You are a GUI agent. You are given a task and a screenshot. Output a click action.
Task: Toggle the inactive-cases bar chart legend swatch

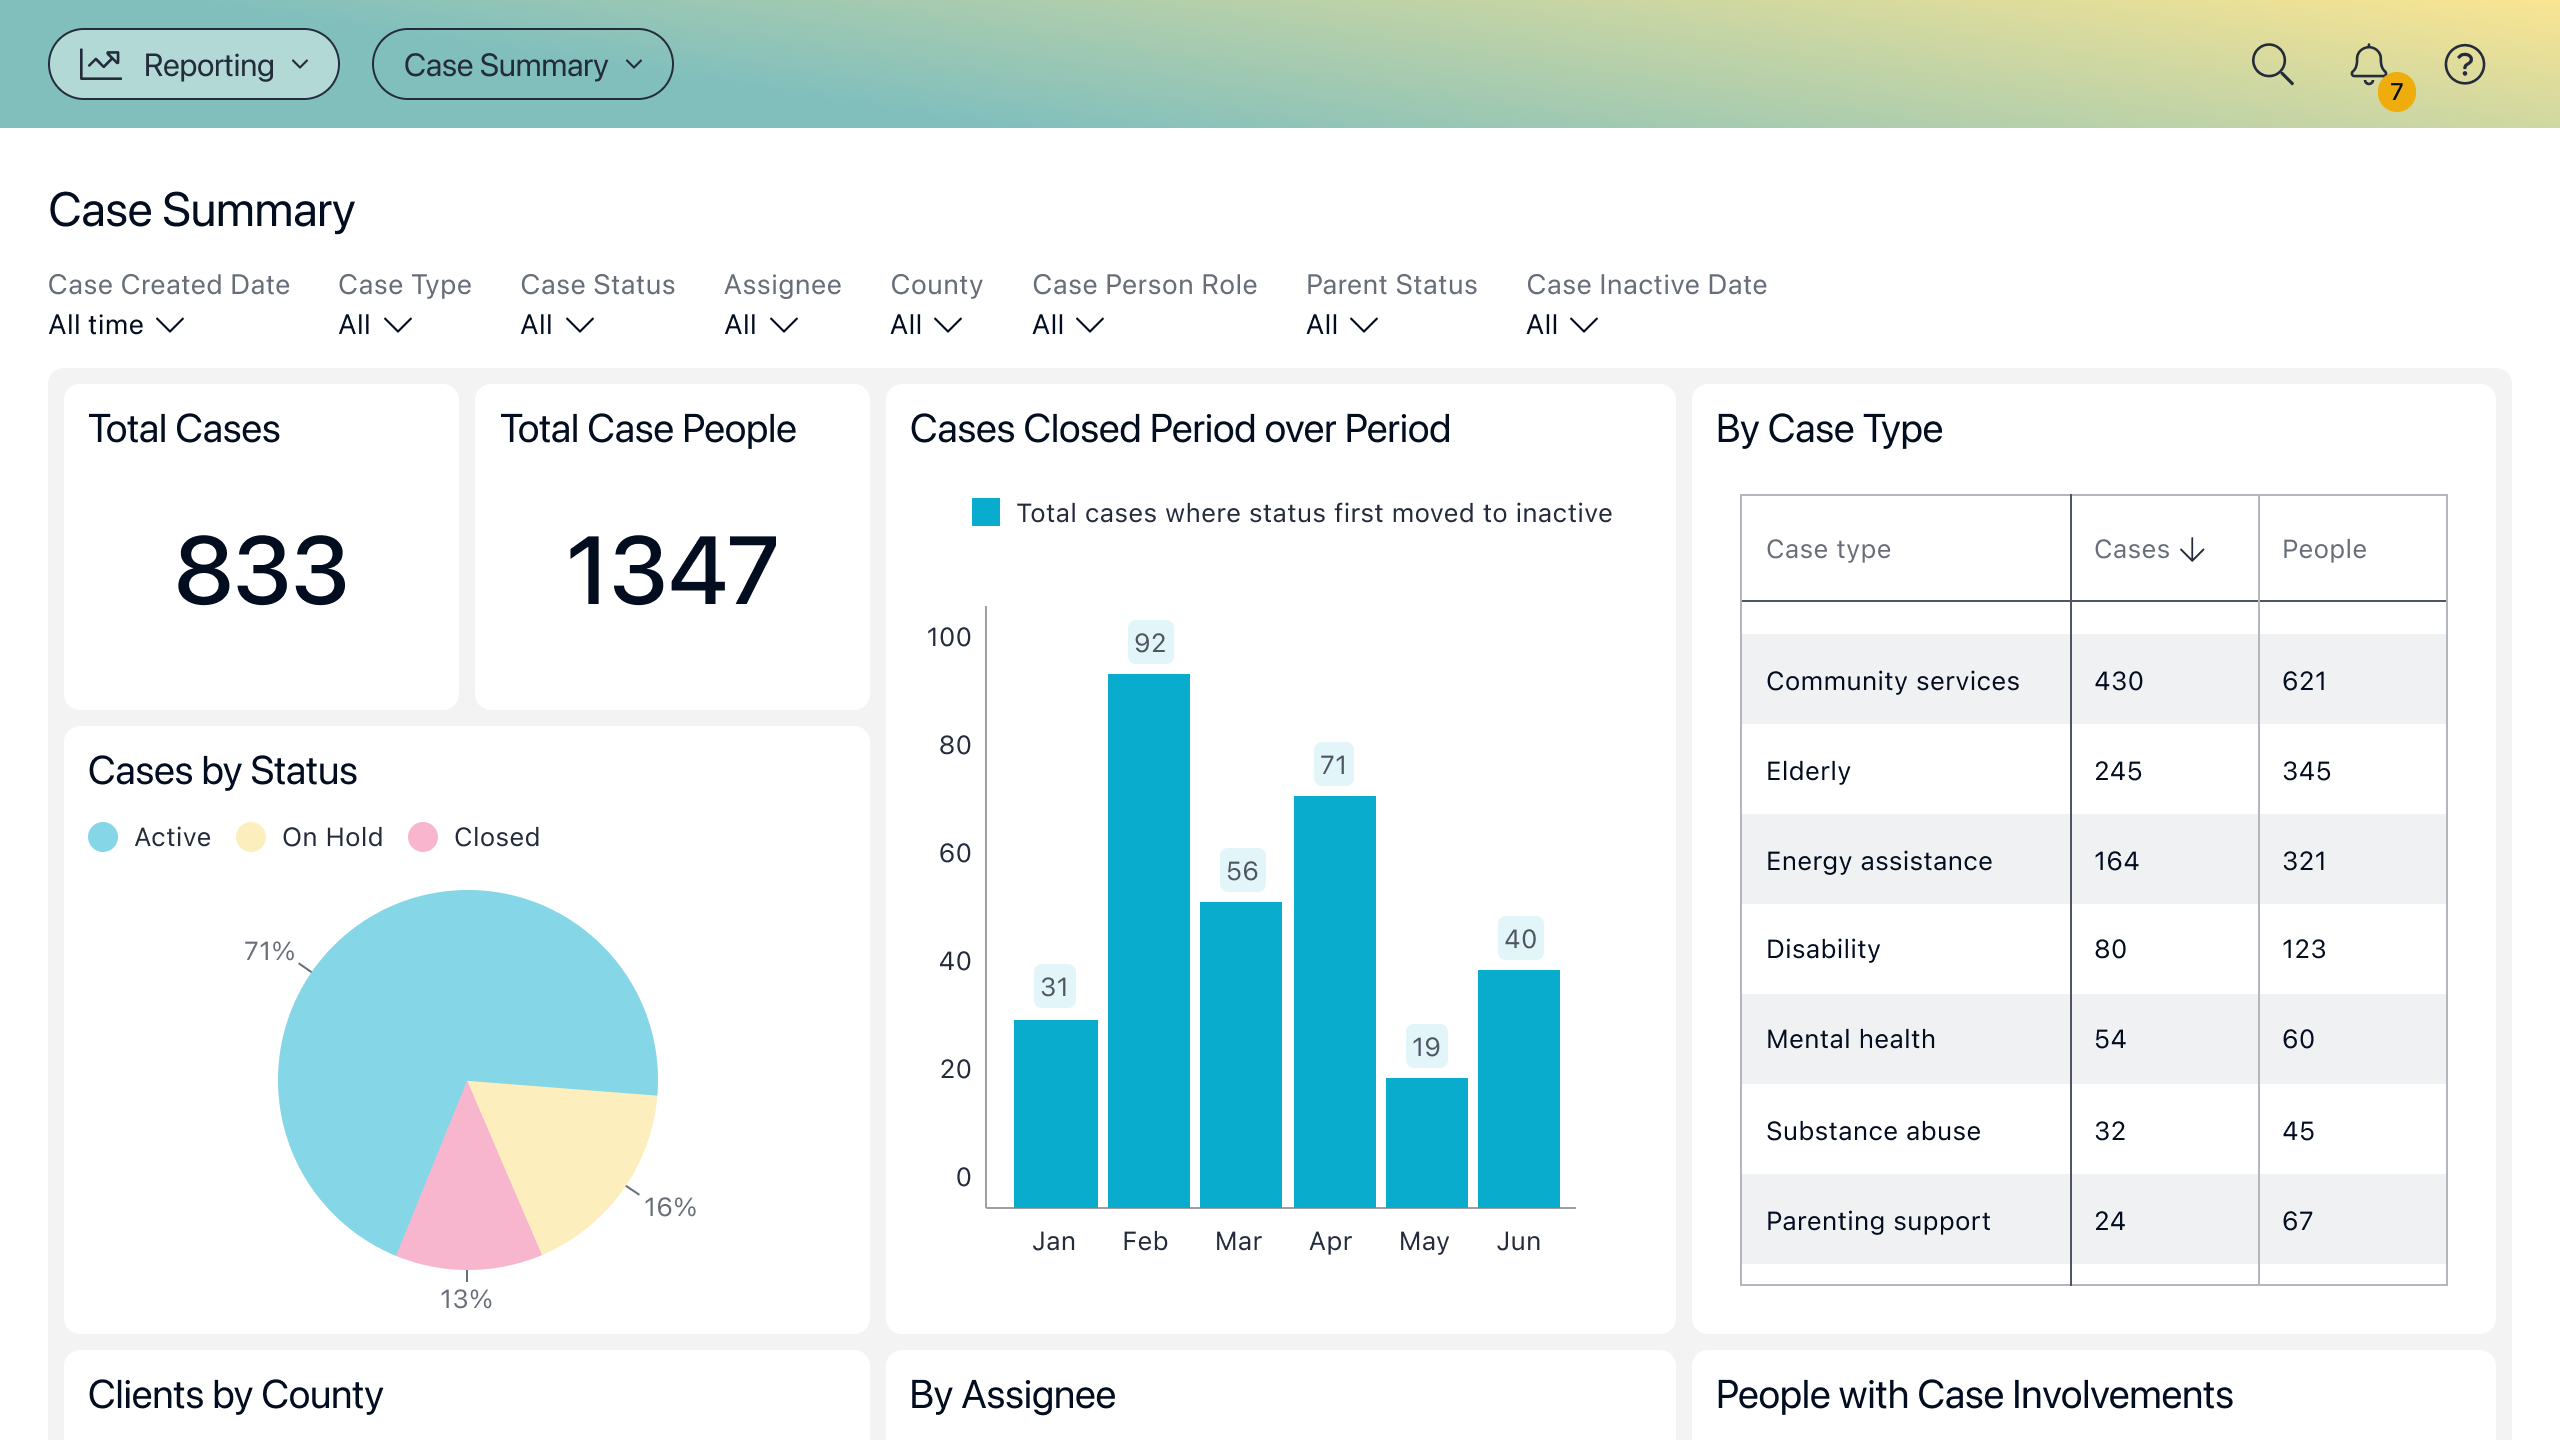986,513
